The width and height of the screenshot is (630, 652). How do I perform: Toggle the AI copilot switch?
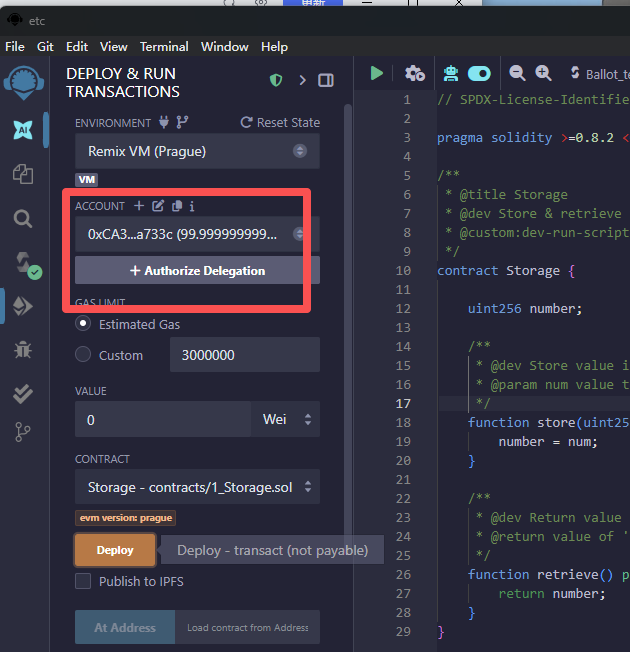click(x=479, y=74)
